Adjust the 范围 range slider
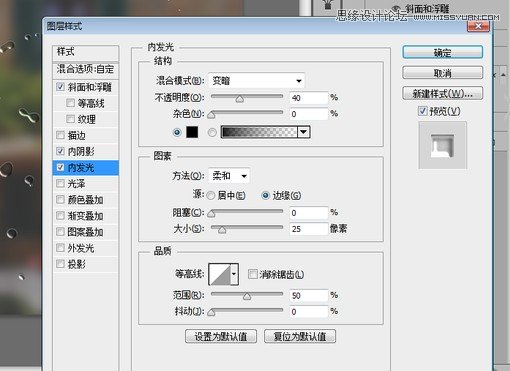 click(x=247, y=295)
